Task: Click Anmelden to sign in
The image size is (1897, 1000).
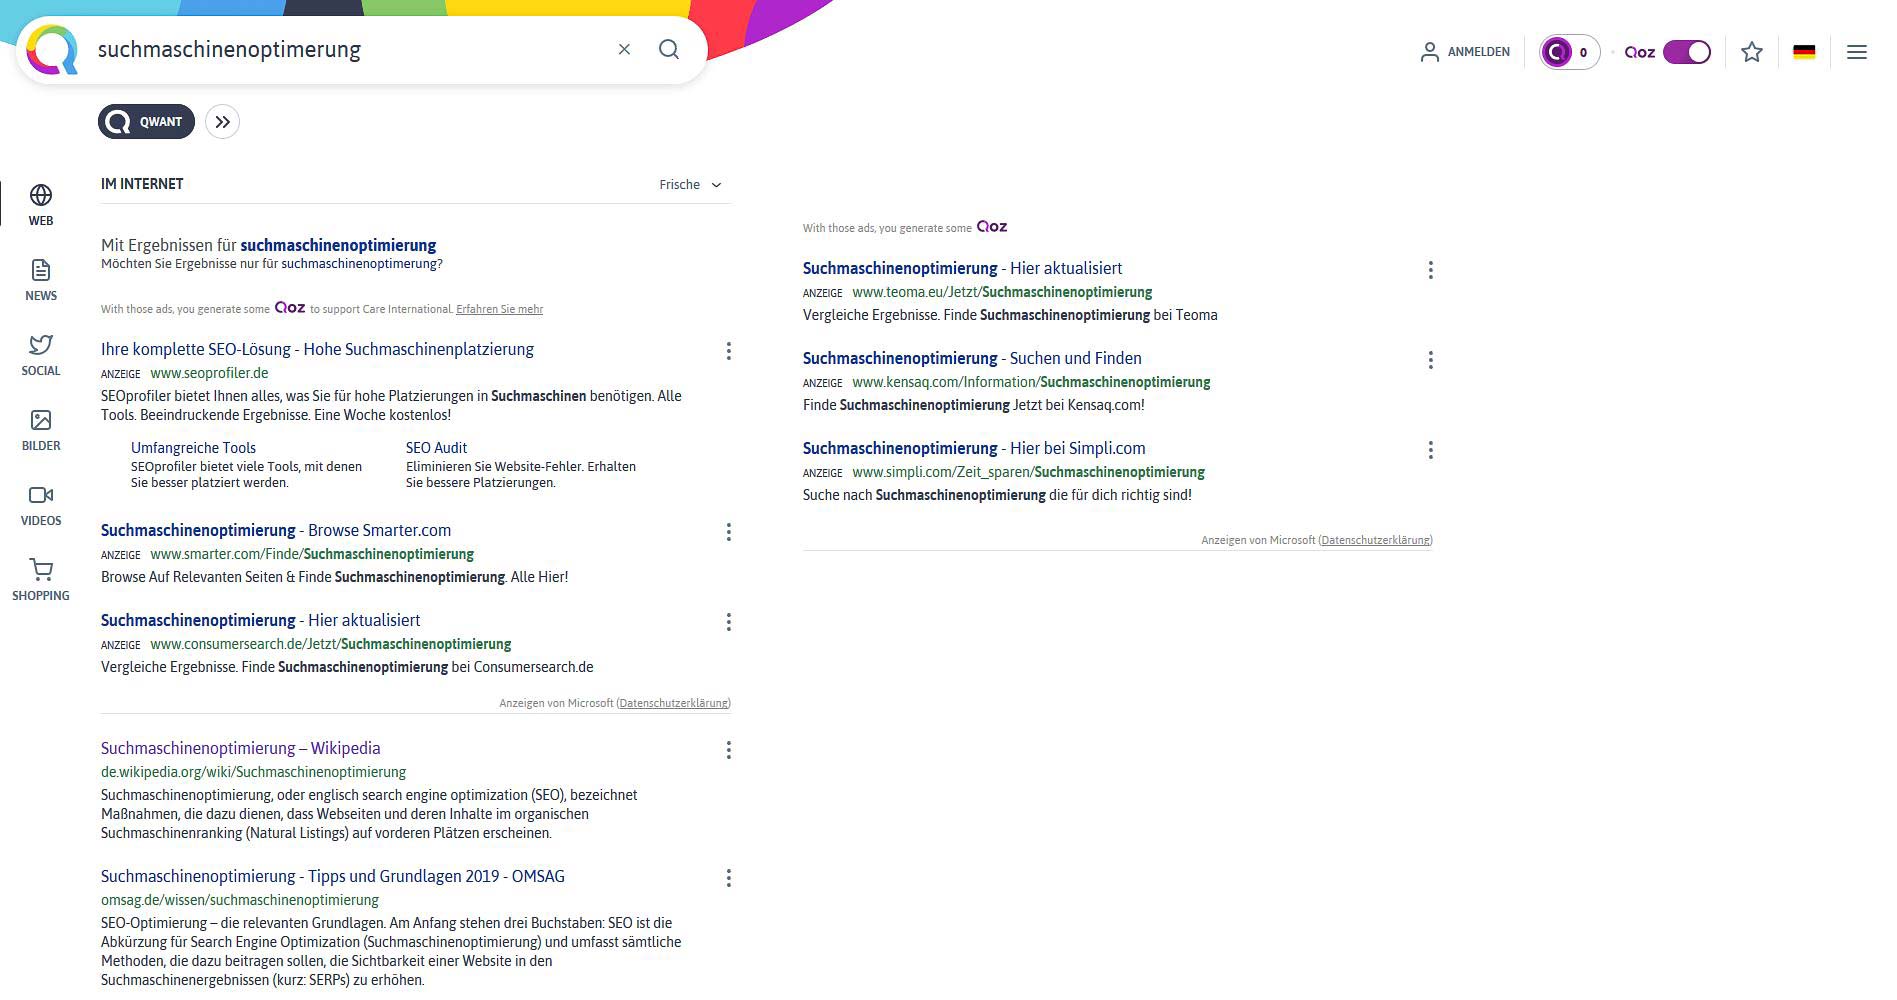Action: point(1465,52)
